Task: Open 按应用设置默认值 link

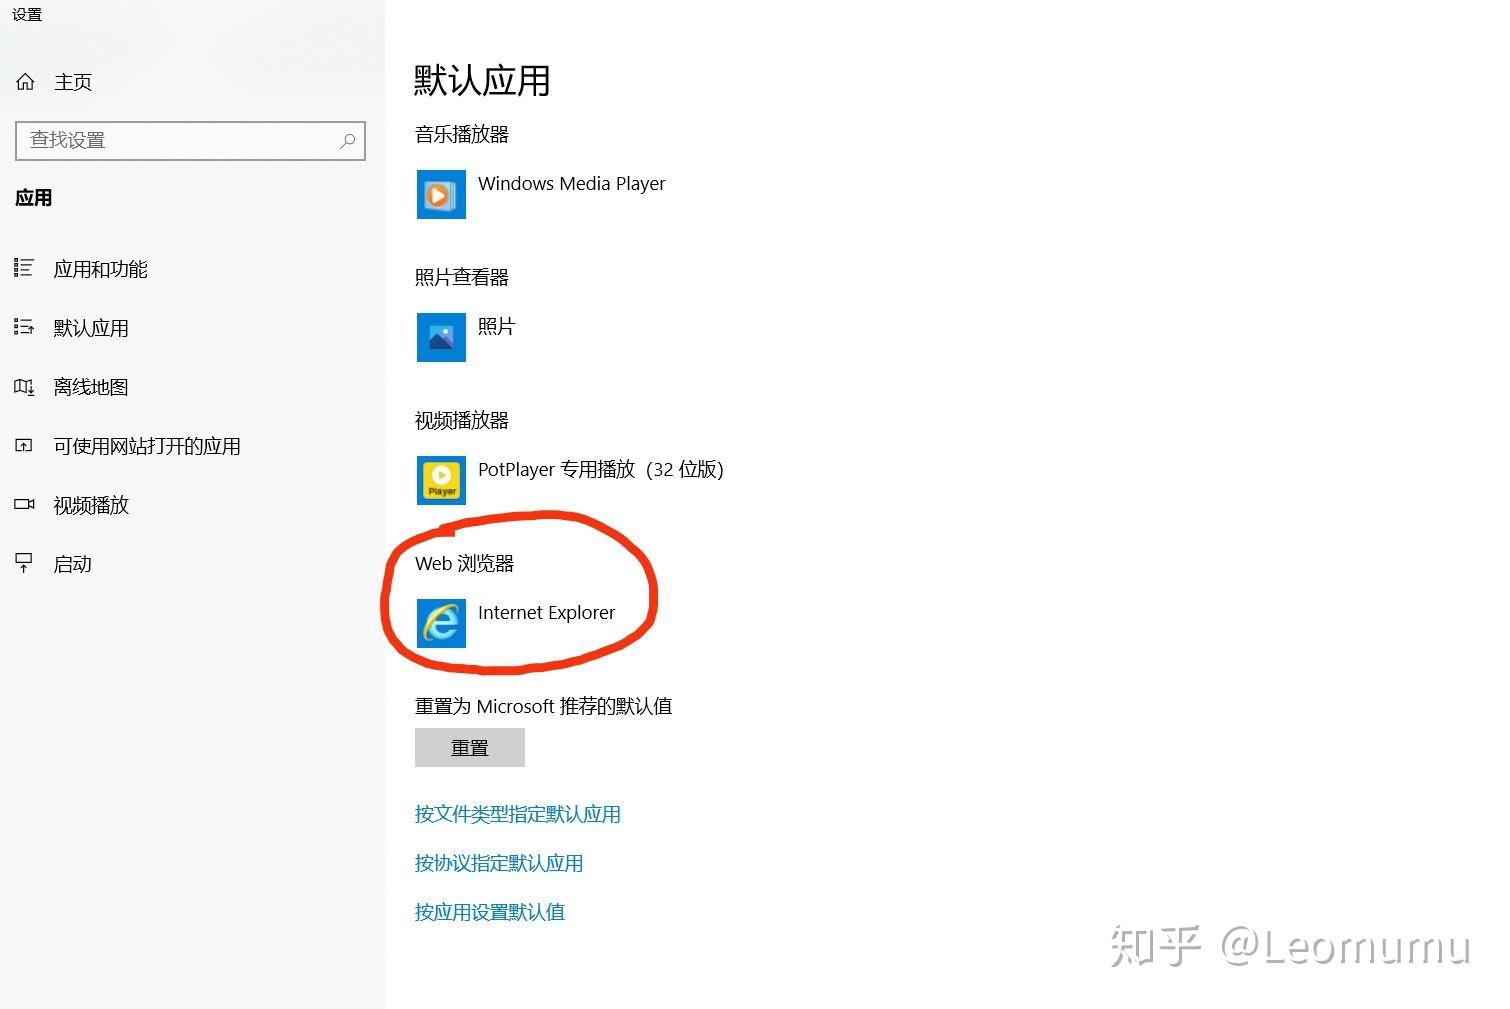Action: pyautogui.click(x=490, y=912)
